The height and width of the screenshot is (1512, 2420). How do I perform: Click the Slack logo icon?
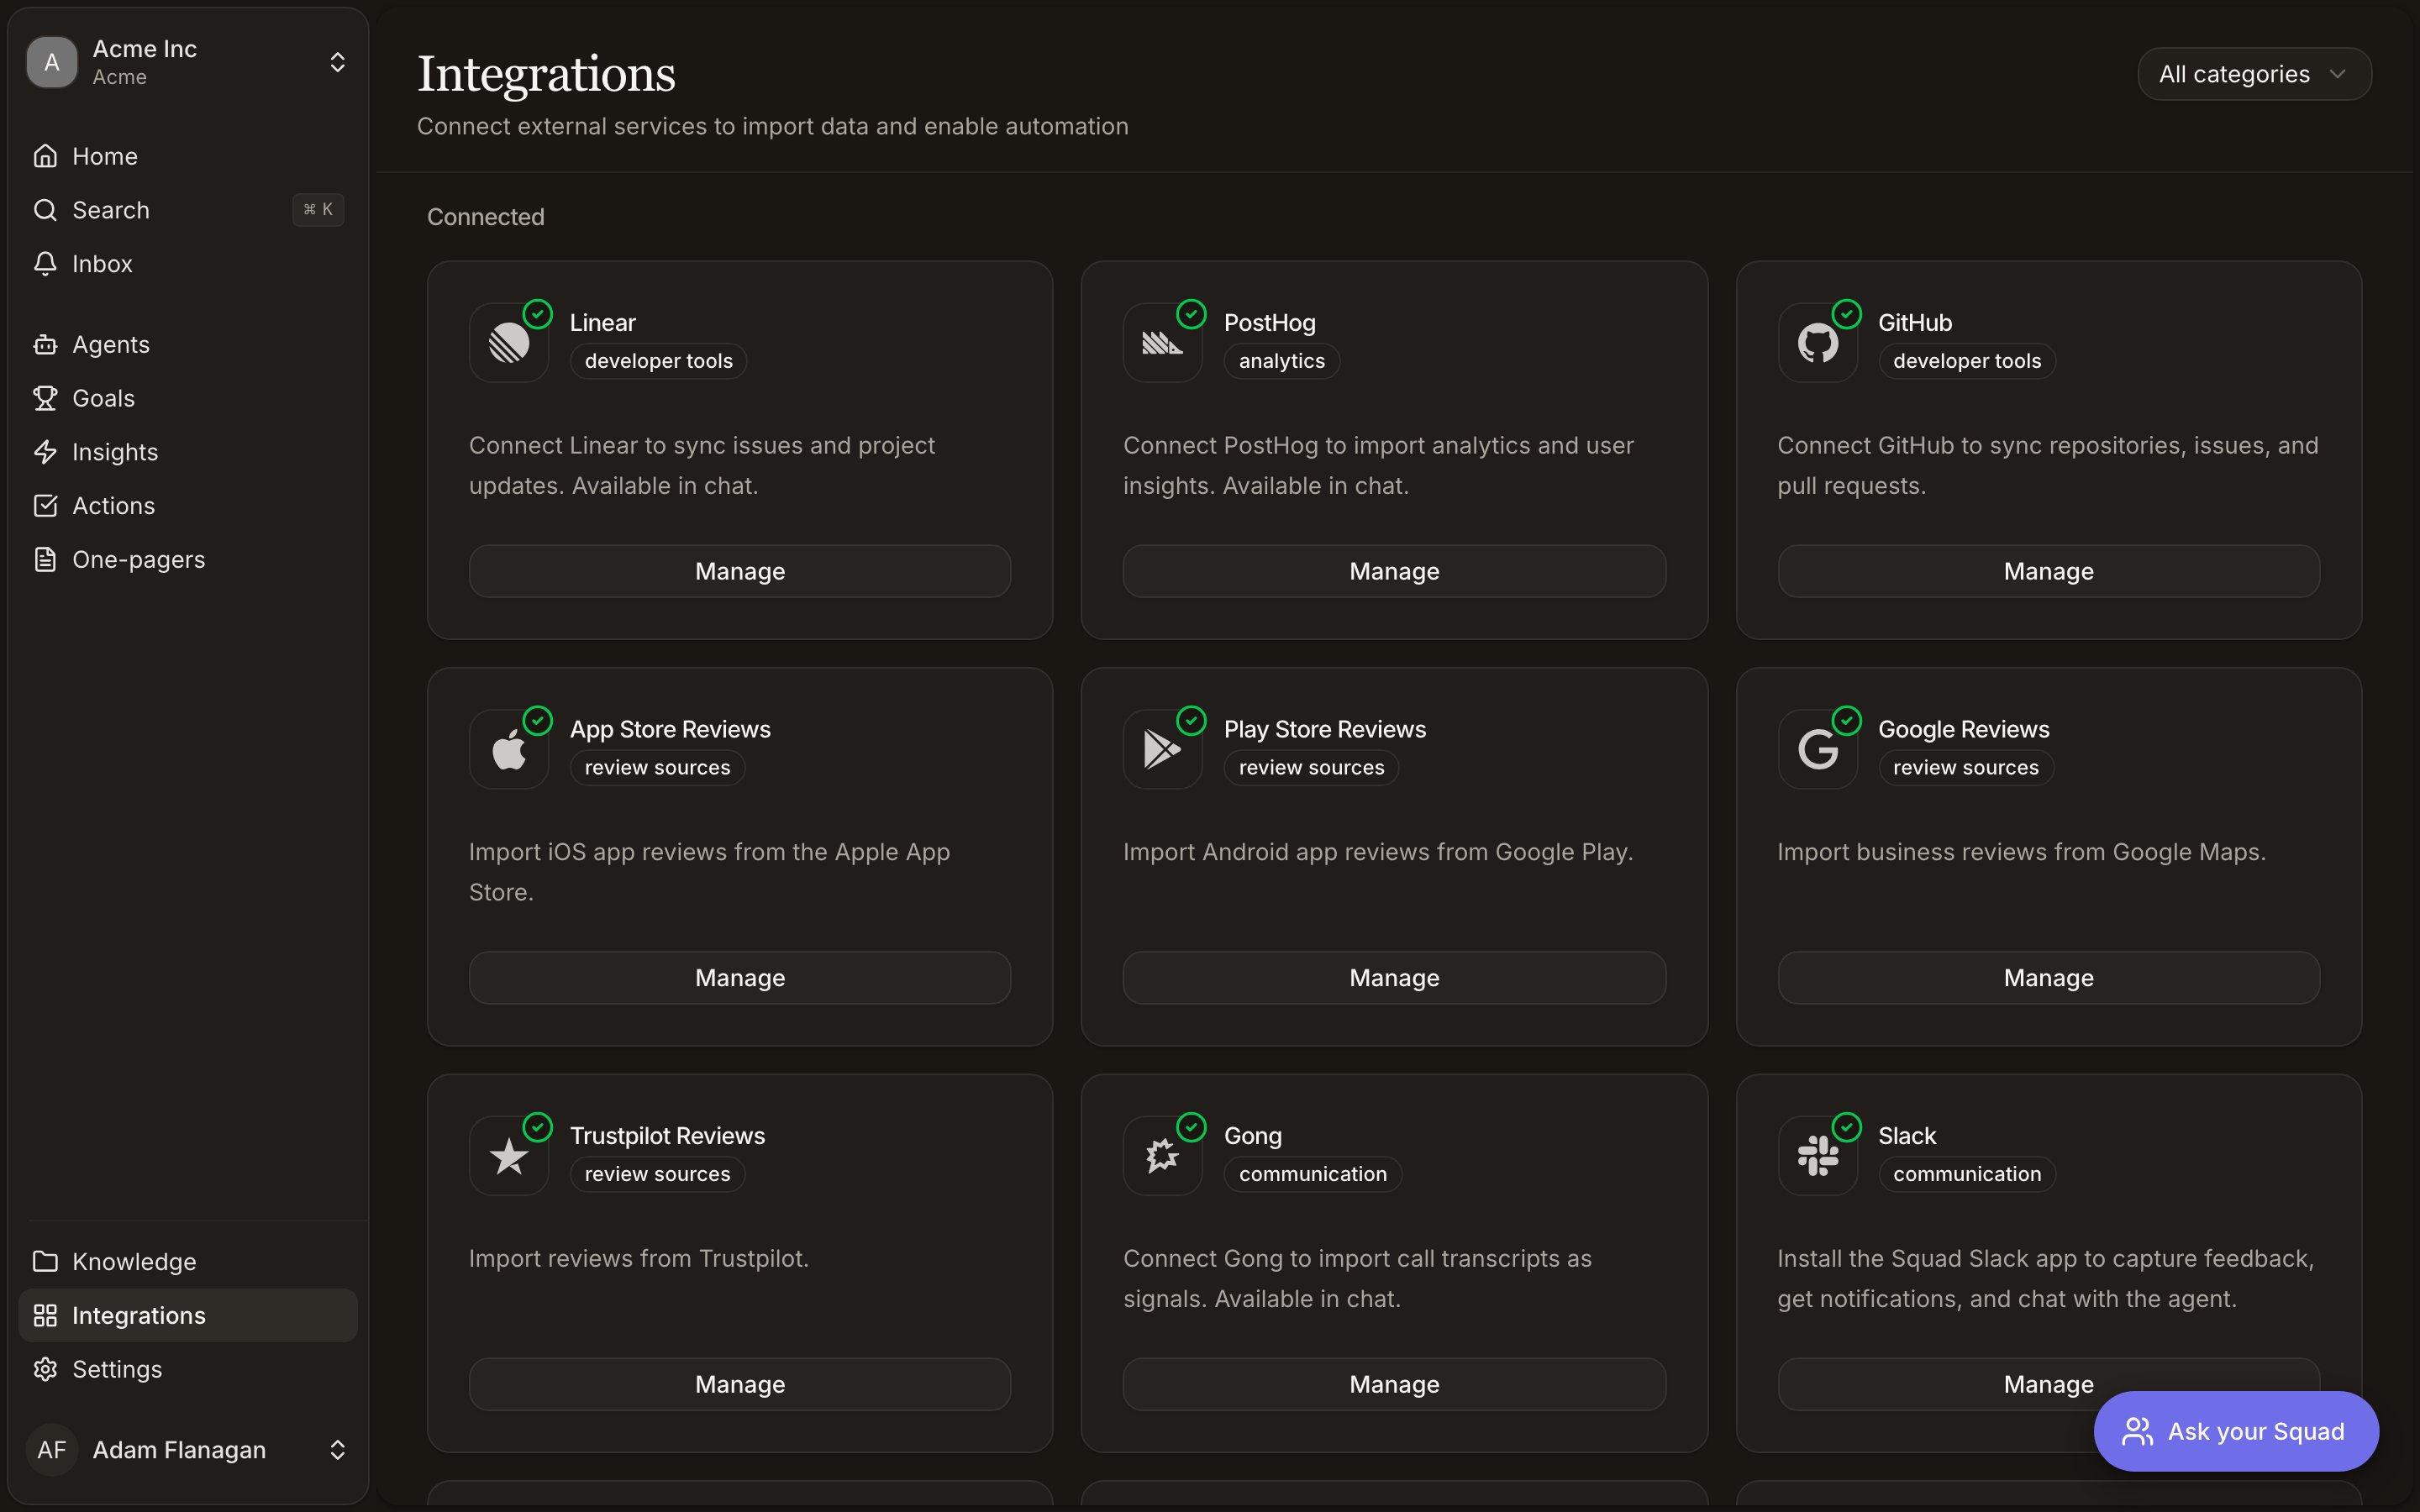coord(1817,1156)
